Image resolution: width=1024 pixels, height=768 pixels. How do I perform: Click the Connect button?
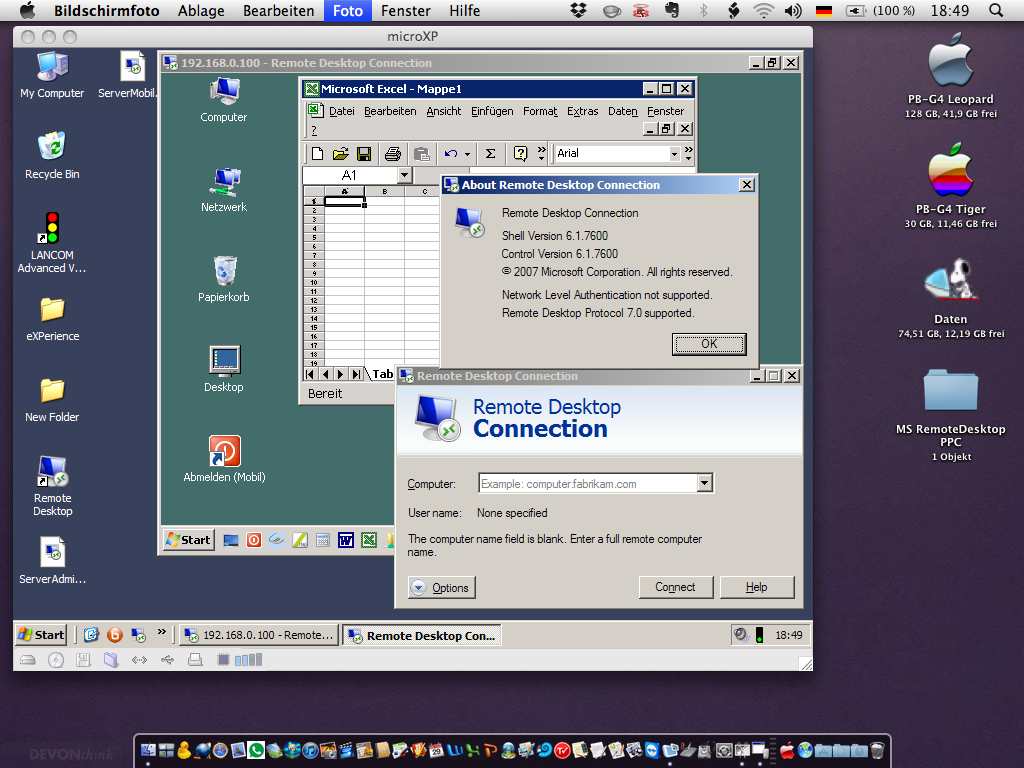coord(675,587)
